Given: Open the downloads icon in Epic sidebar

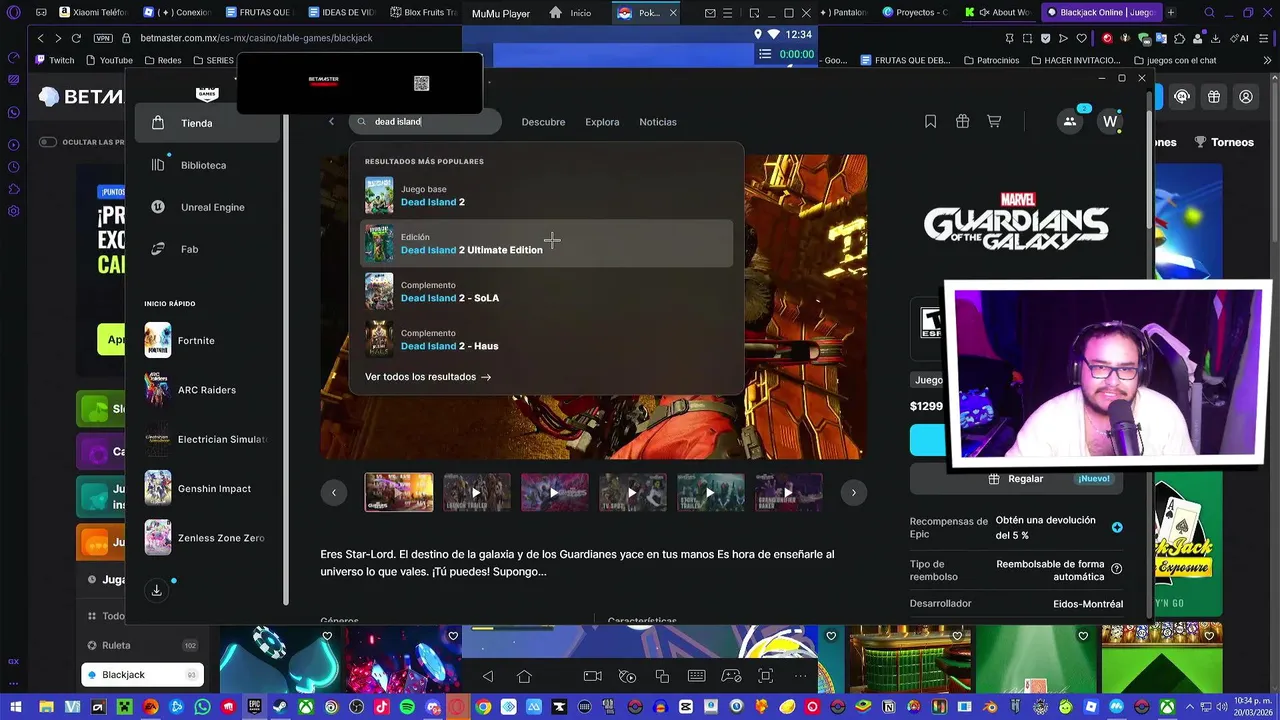Looking at the screenshot, I should 156,590.
